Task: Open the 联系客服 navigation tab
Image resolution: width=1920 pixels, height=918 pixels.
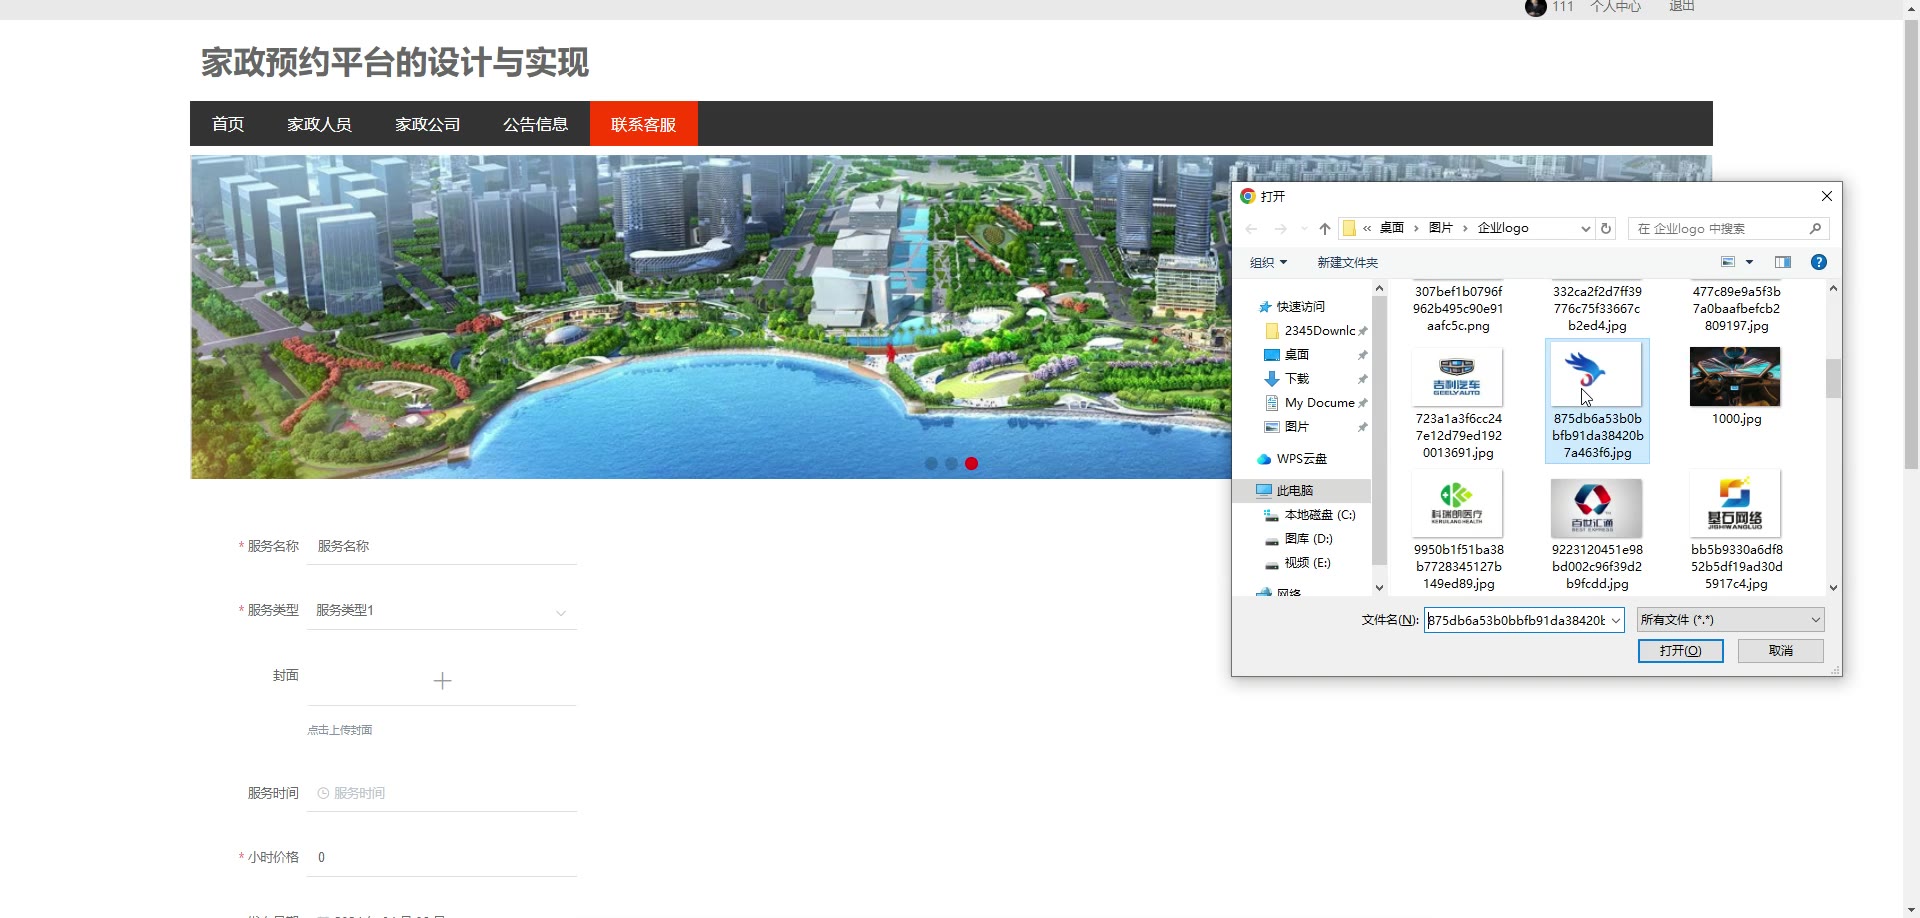Action: (643, 124)
